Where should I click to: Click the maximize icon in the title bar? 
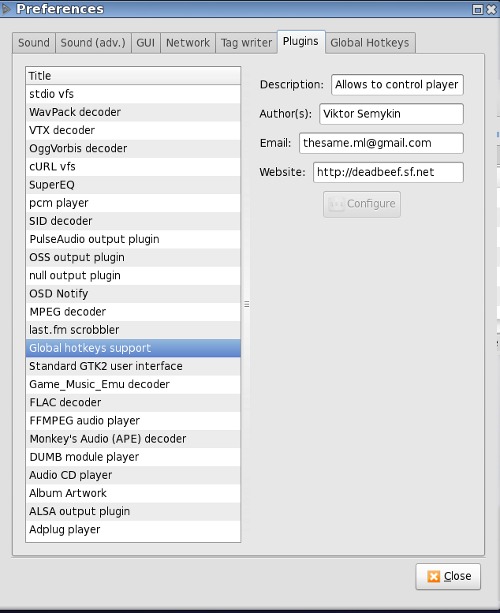click(x=477, y=9)
